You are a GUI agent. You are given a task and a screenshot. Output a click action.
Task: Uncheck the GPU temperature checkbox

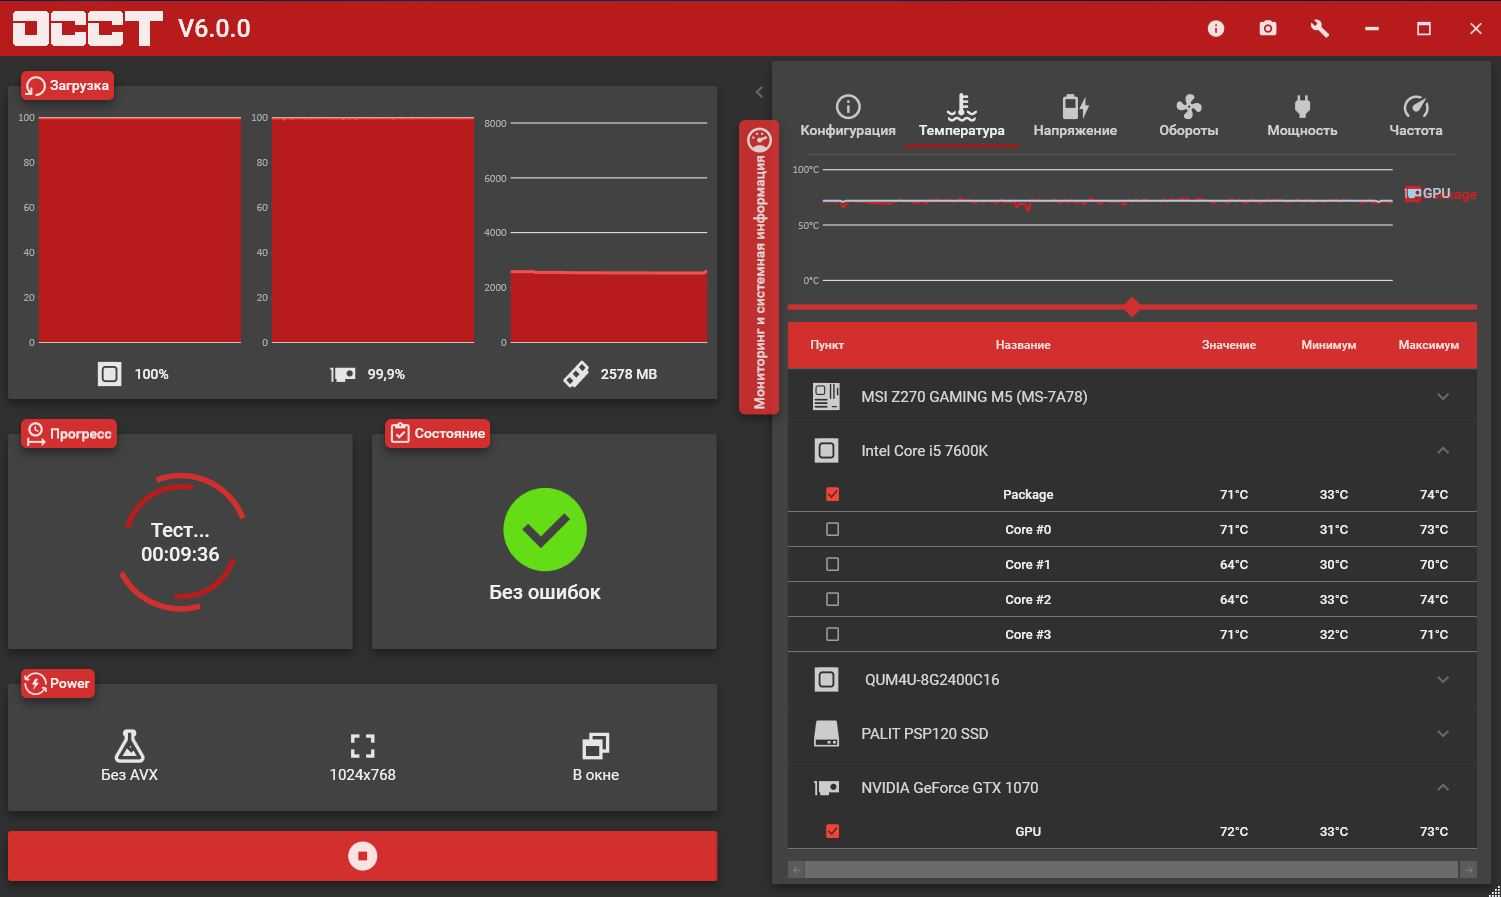832,831
